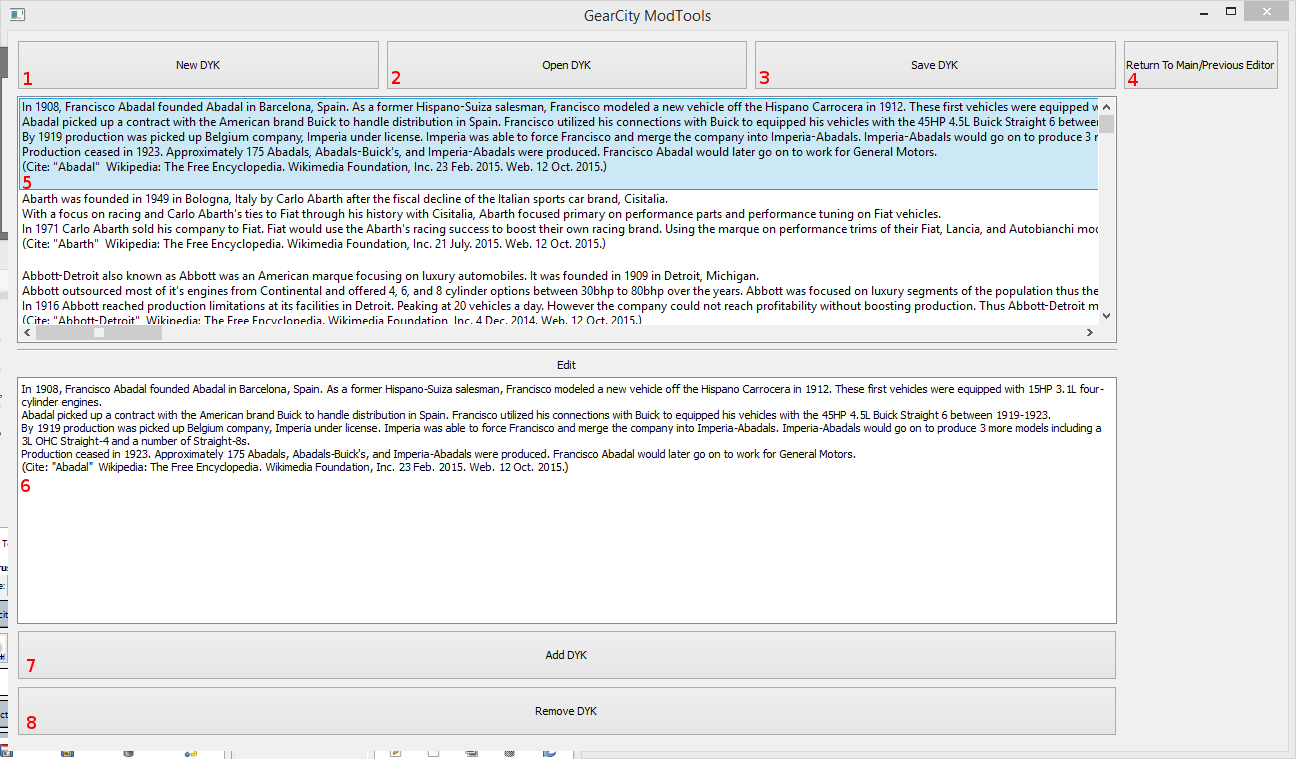Close the GearCity ModTools window
The image size is (1296, 759).
pyautogui.click(x=1267, y=13)
